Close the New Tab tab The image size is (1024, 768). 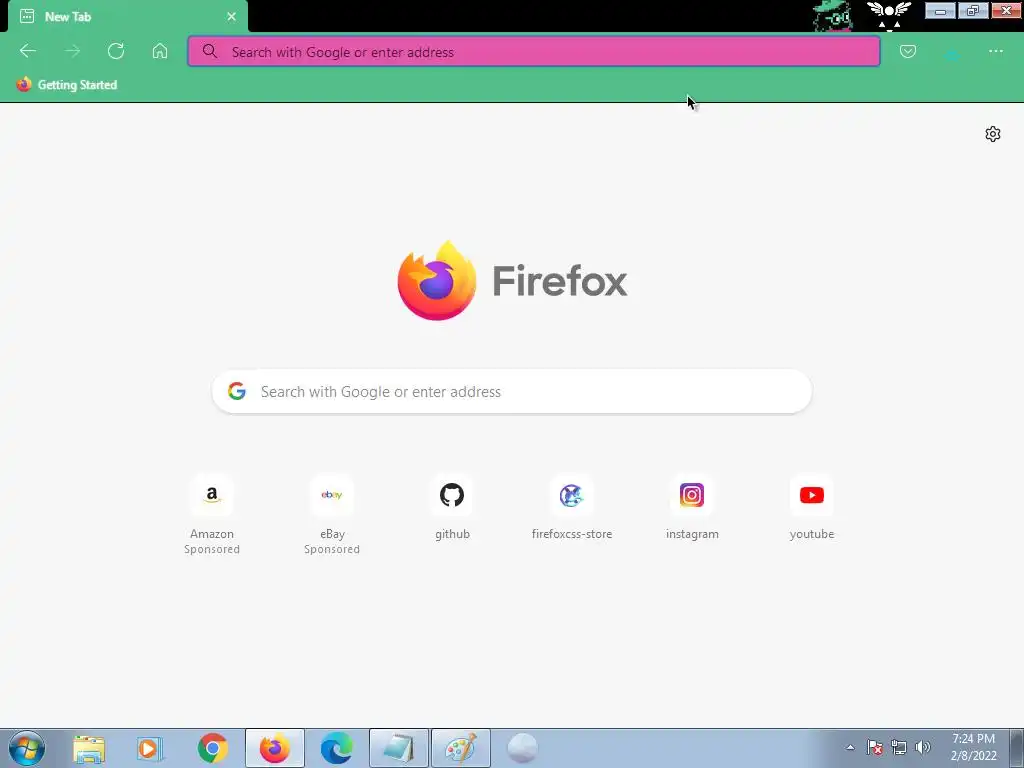coord(231,17)
